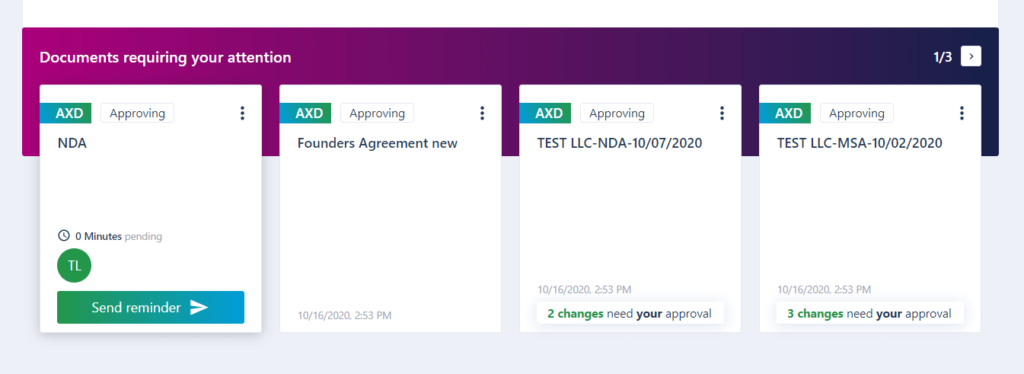Open three-dot menu on TEST LLC-MSA-10/02/2020 card
This screenshot has width=1024, height=374.
(x=961, y=113)
